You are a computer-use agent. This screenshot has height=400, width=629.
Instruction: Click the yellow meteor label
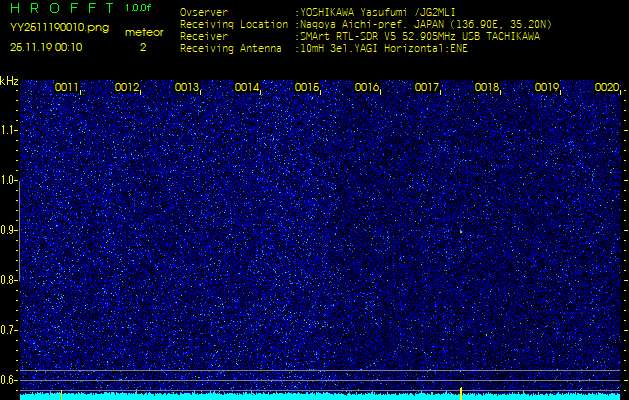(143, 32)
